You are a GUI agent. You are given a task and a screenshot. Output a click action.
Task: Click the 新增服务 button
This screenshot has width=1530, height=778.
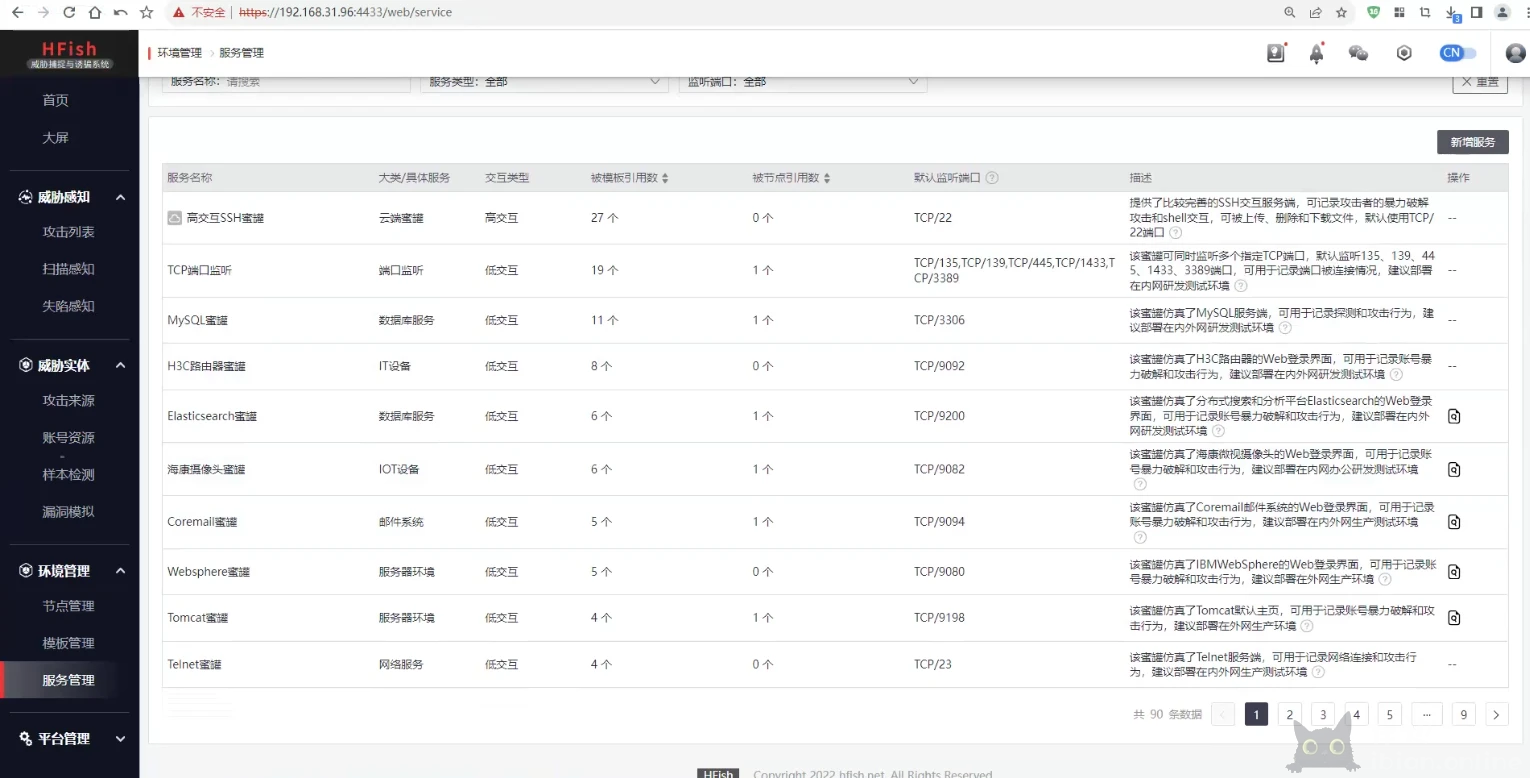[x=1472, y=142]
